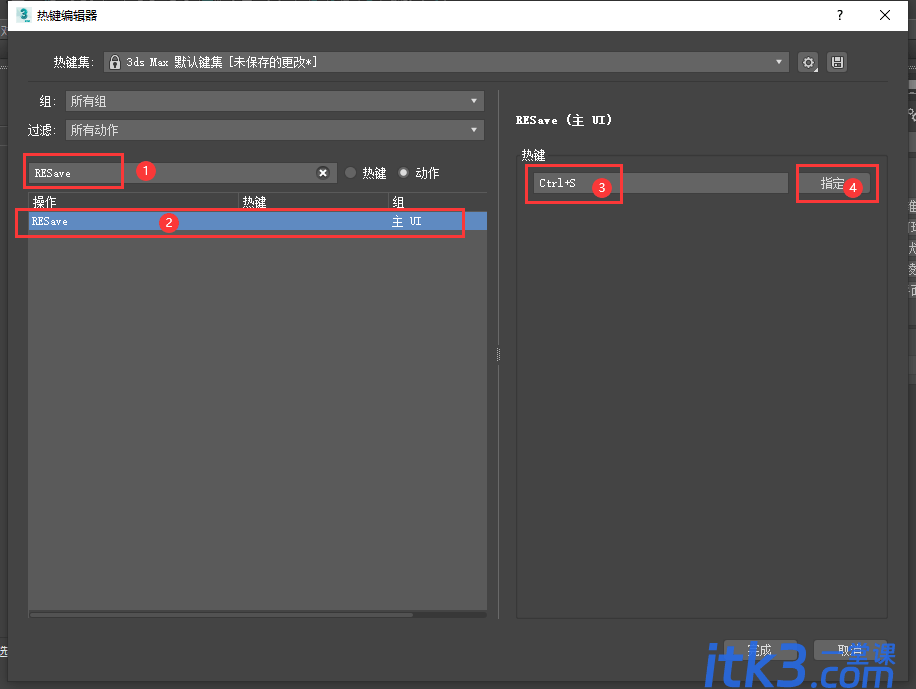Save hotkey set with disk icon
The width and height of the screenshot is (916, 689).
[x=837, y=63]
